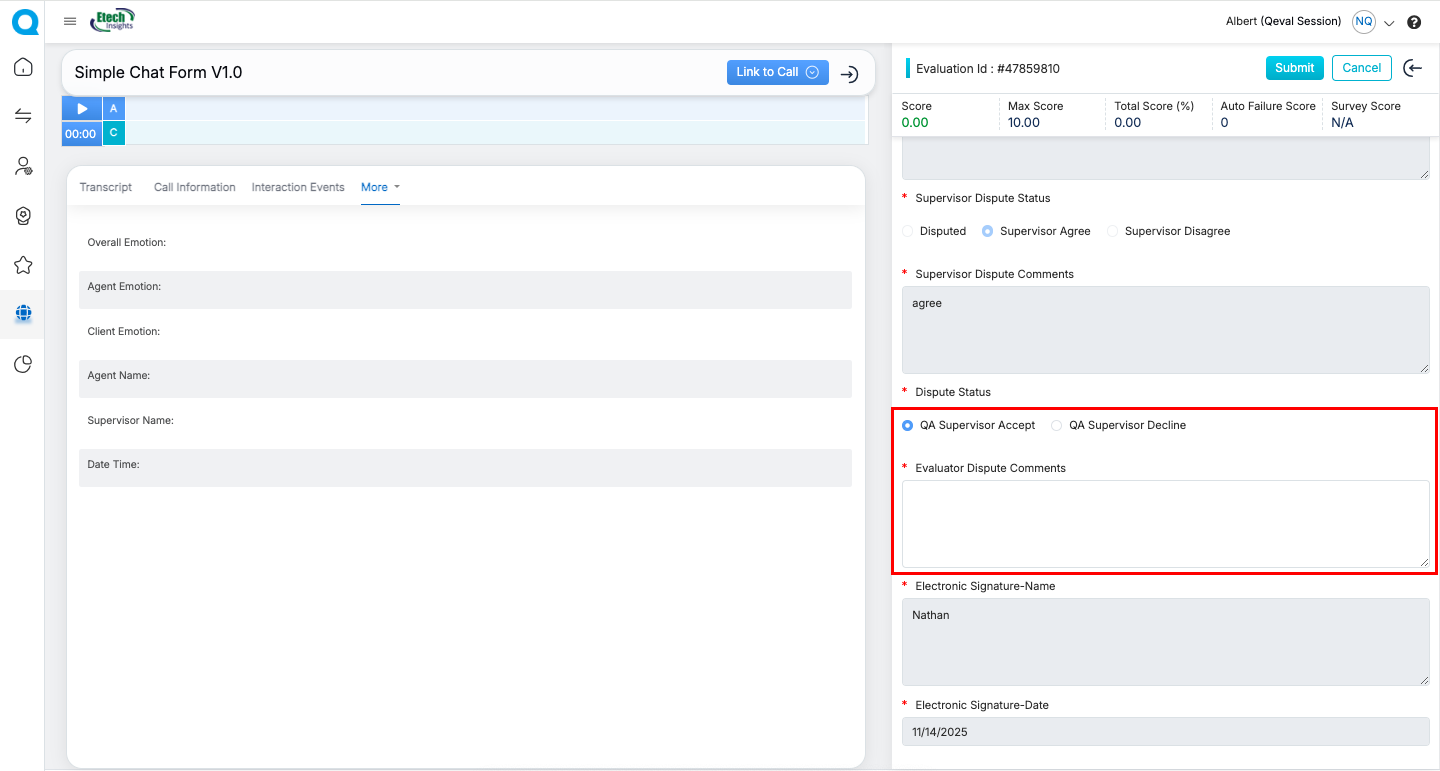Click the home icon in left sidebar

pos(23,68)
